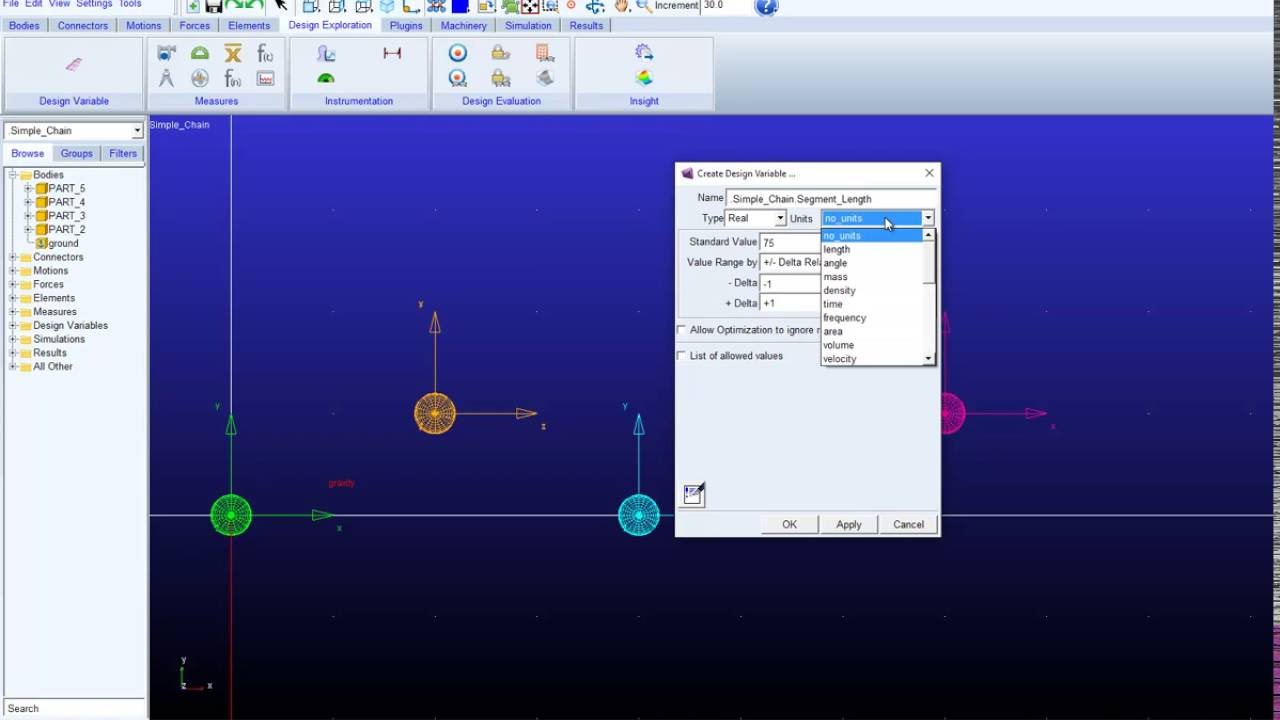Screen dimensions: 1280x720
Task: Click the angle measure caliper icon
Action: (166, 78)
